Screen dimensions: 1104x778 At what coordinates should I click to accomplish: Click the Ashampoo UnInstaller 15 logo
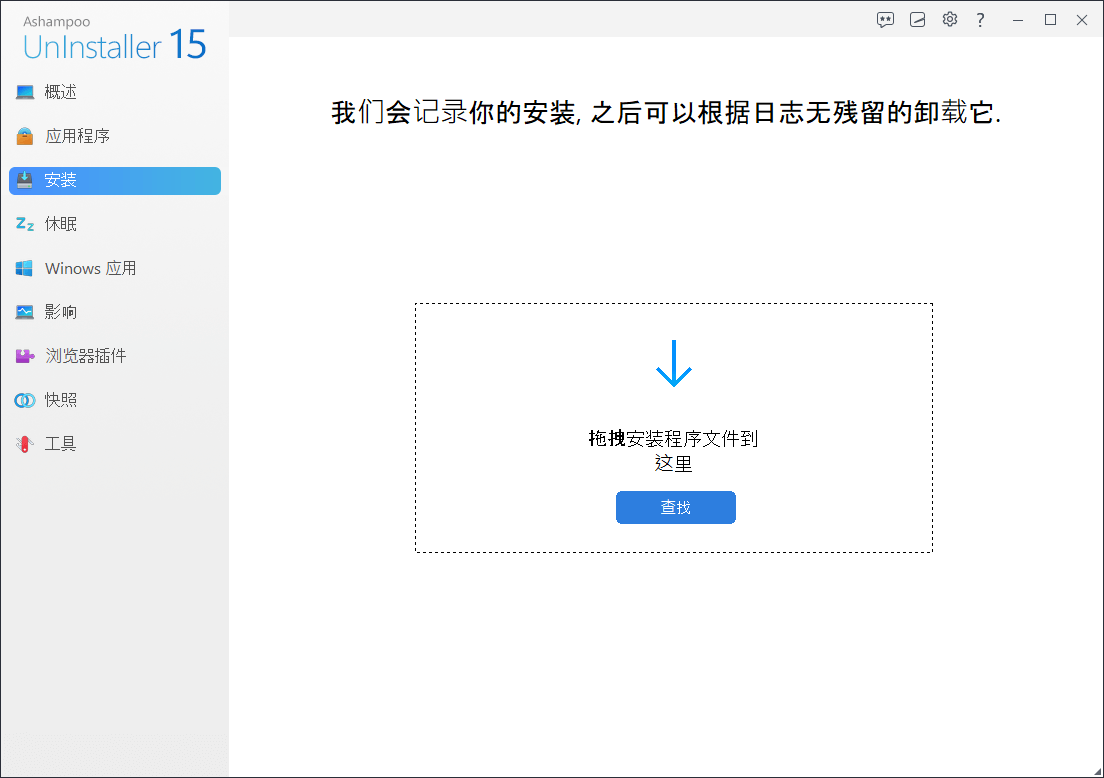pos(114,39)
